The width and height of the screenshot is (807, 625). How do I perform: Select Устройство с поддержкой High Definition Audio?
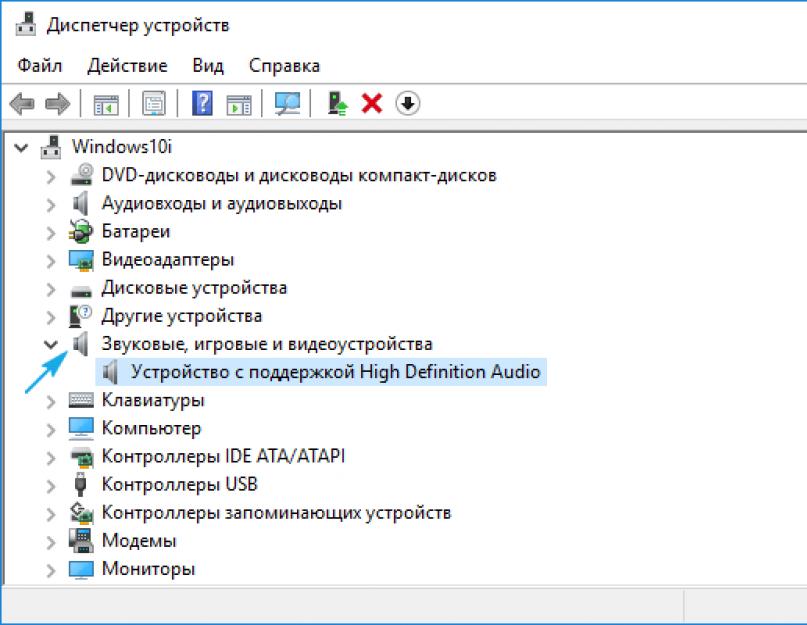click(336, 372)
